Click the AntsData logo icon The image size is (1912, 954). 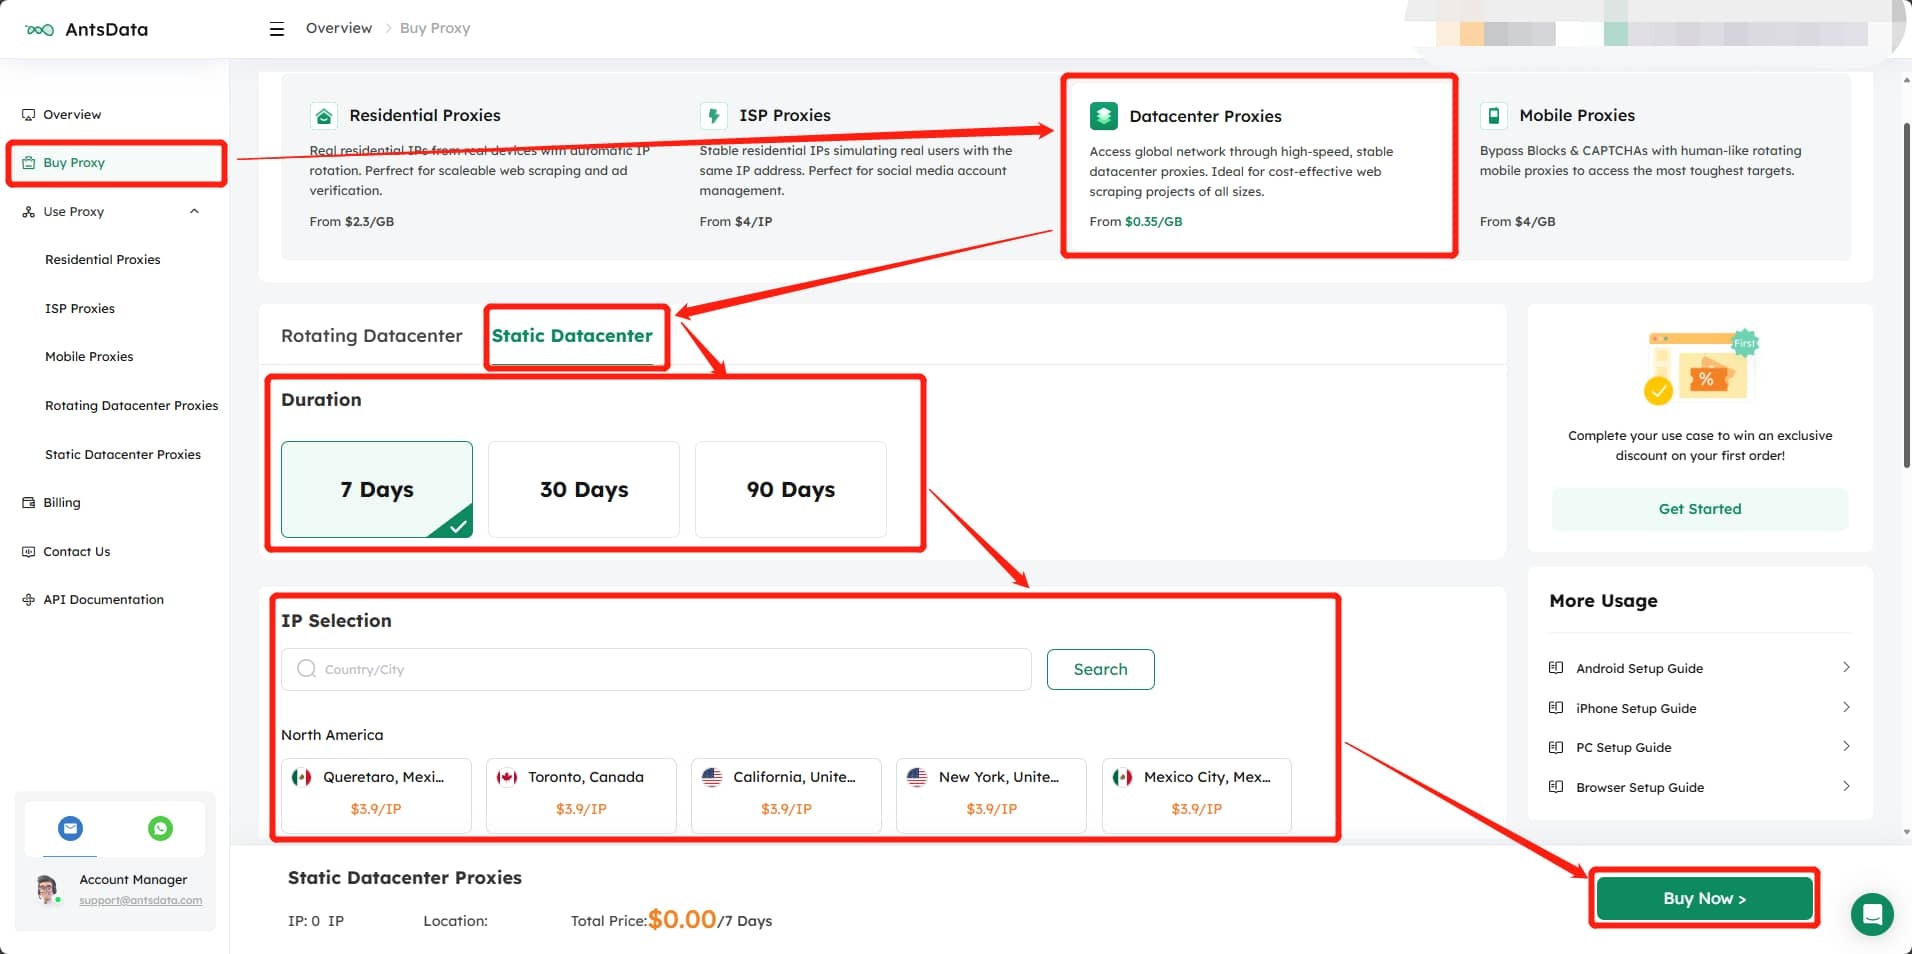point(40,30)
